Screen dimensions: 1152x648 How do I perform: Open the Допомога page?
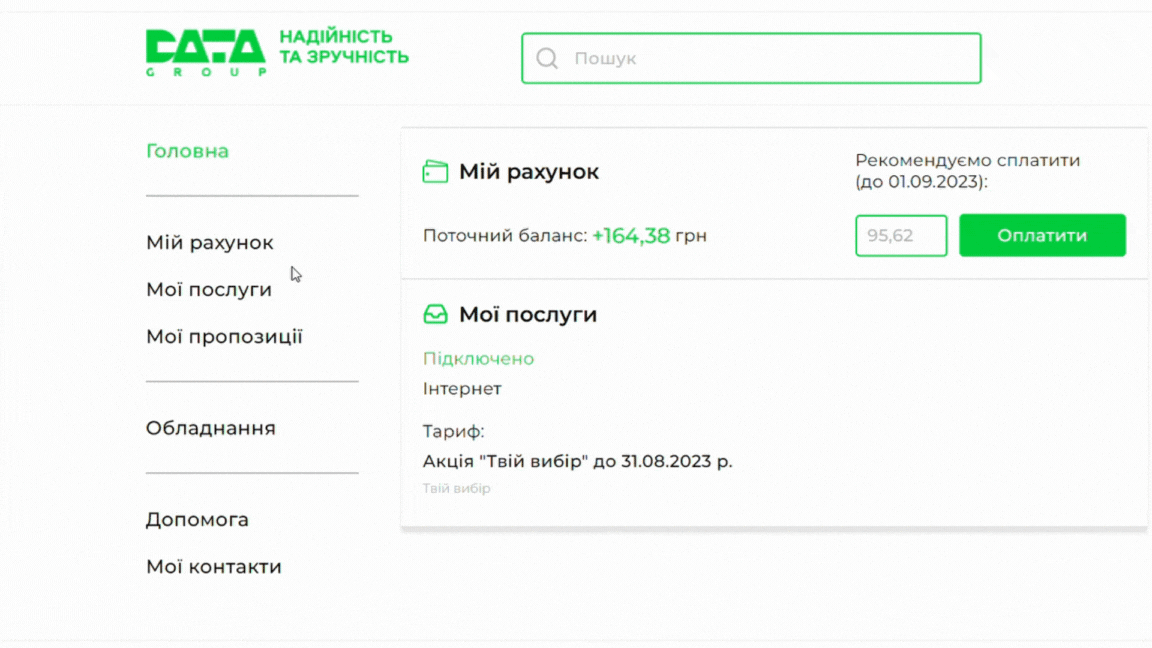(x=197, y=520)
